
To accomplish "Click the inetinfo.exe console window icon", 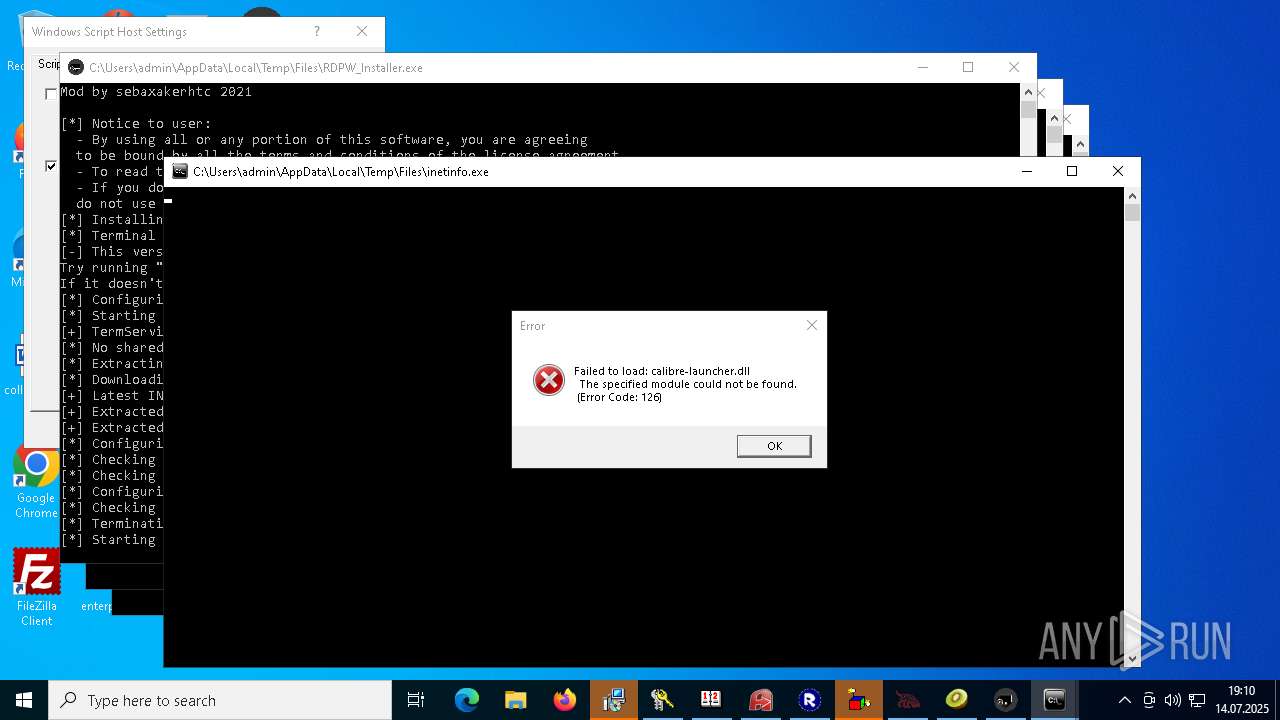I will tap(180, 172).
